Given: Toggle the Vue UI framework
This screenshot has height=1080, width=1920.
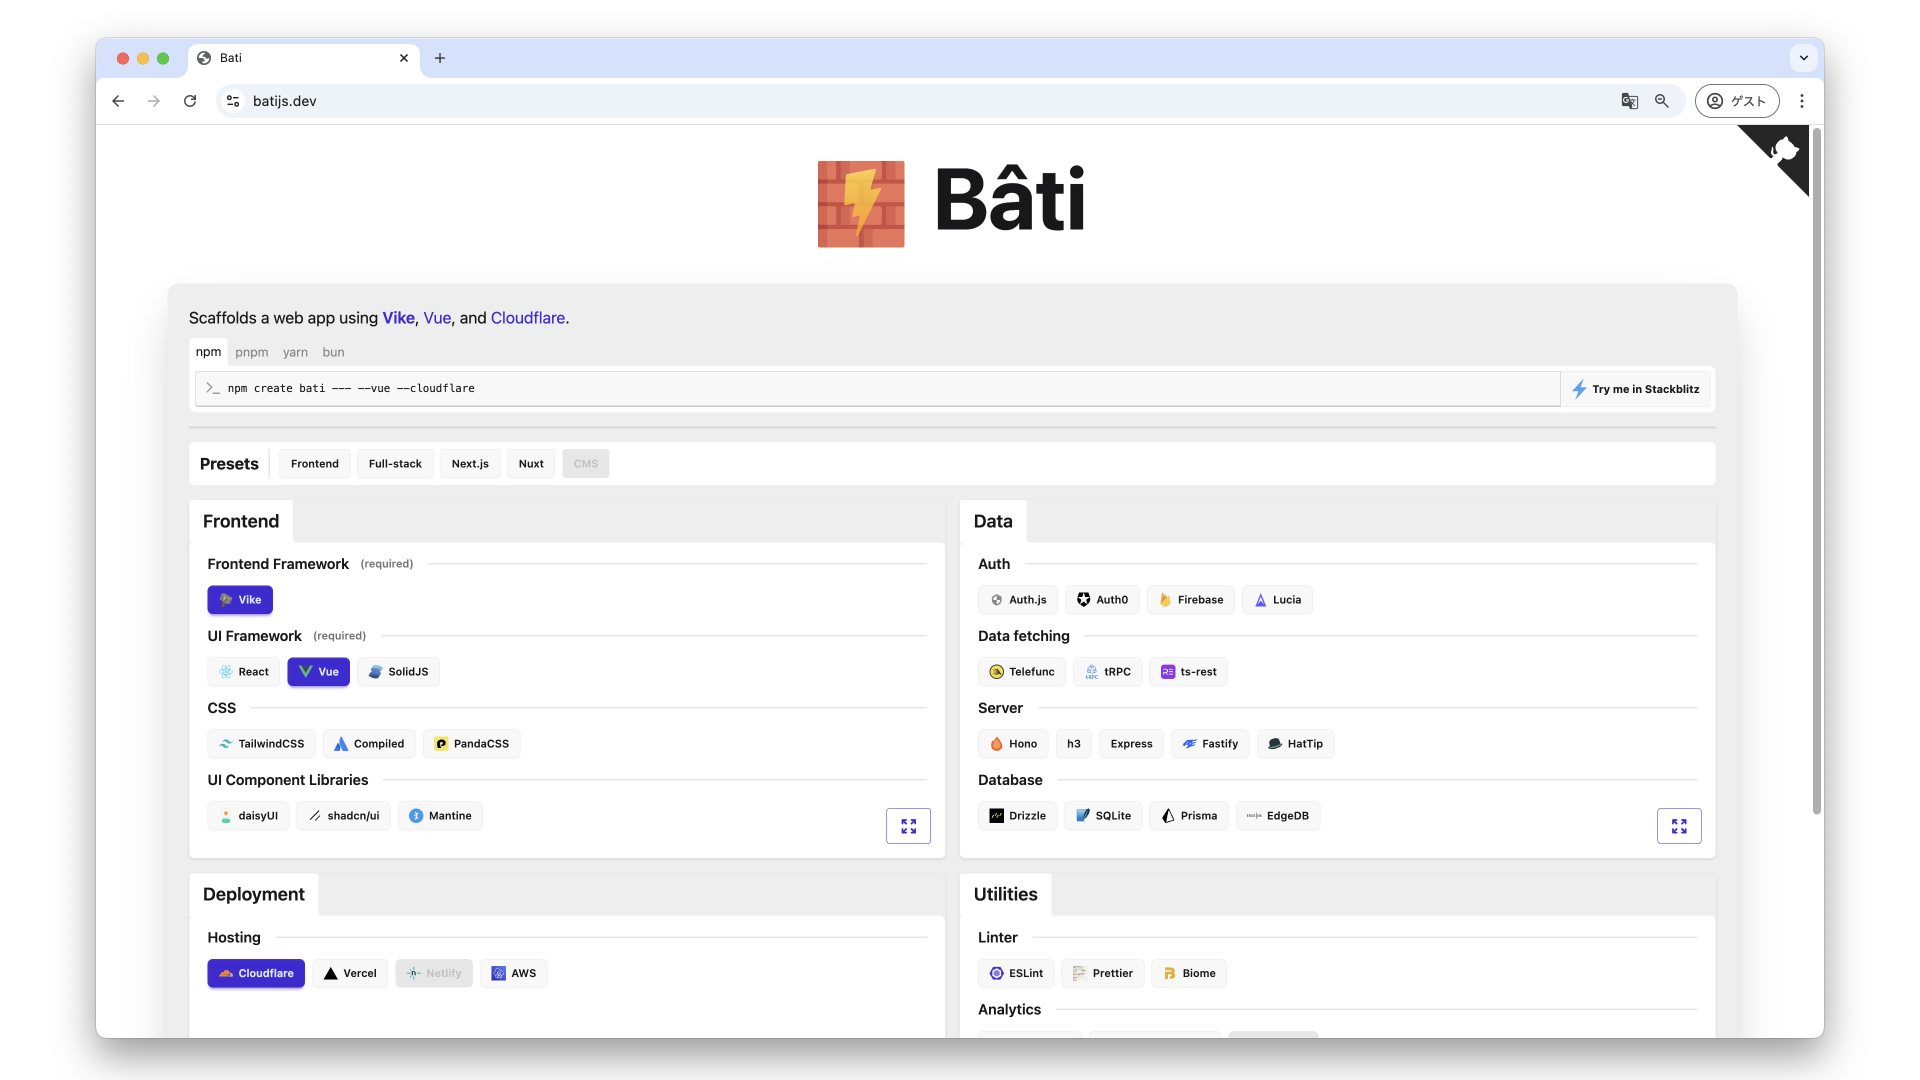Looking at the screenshot, I should (318, 672).
